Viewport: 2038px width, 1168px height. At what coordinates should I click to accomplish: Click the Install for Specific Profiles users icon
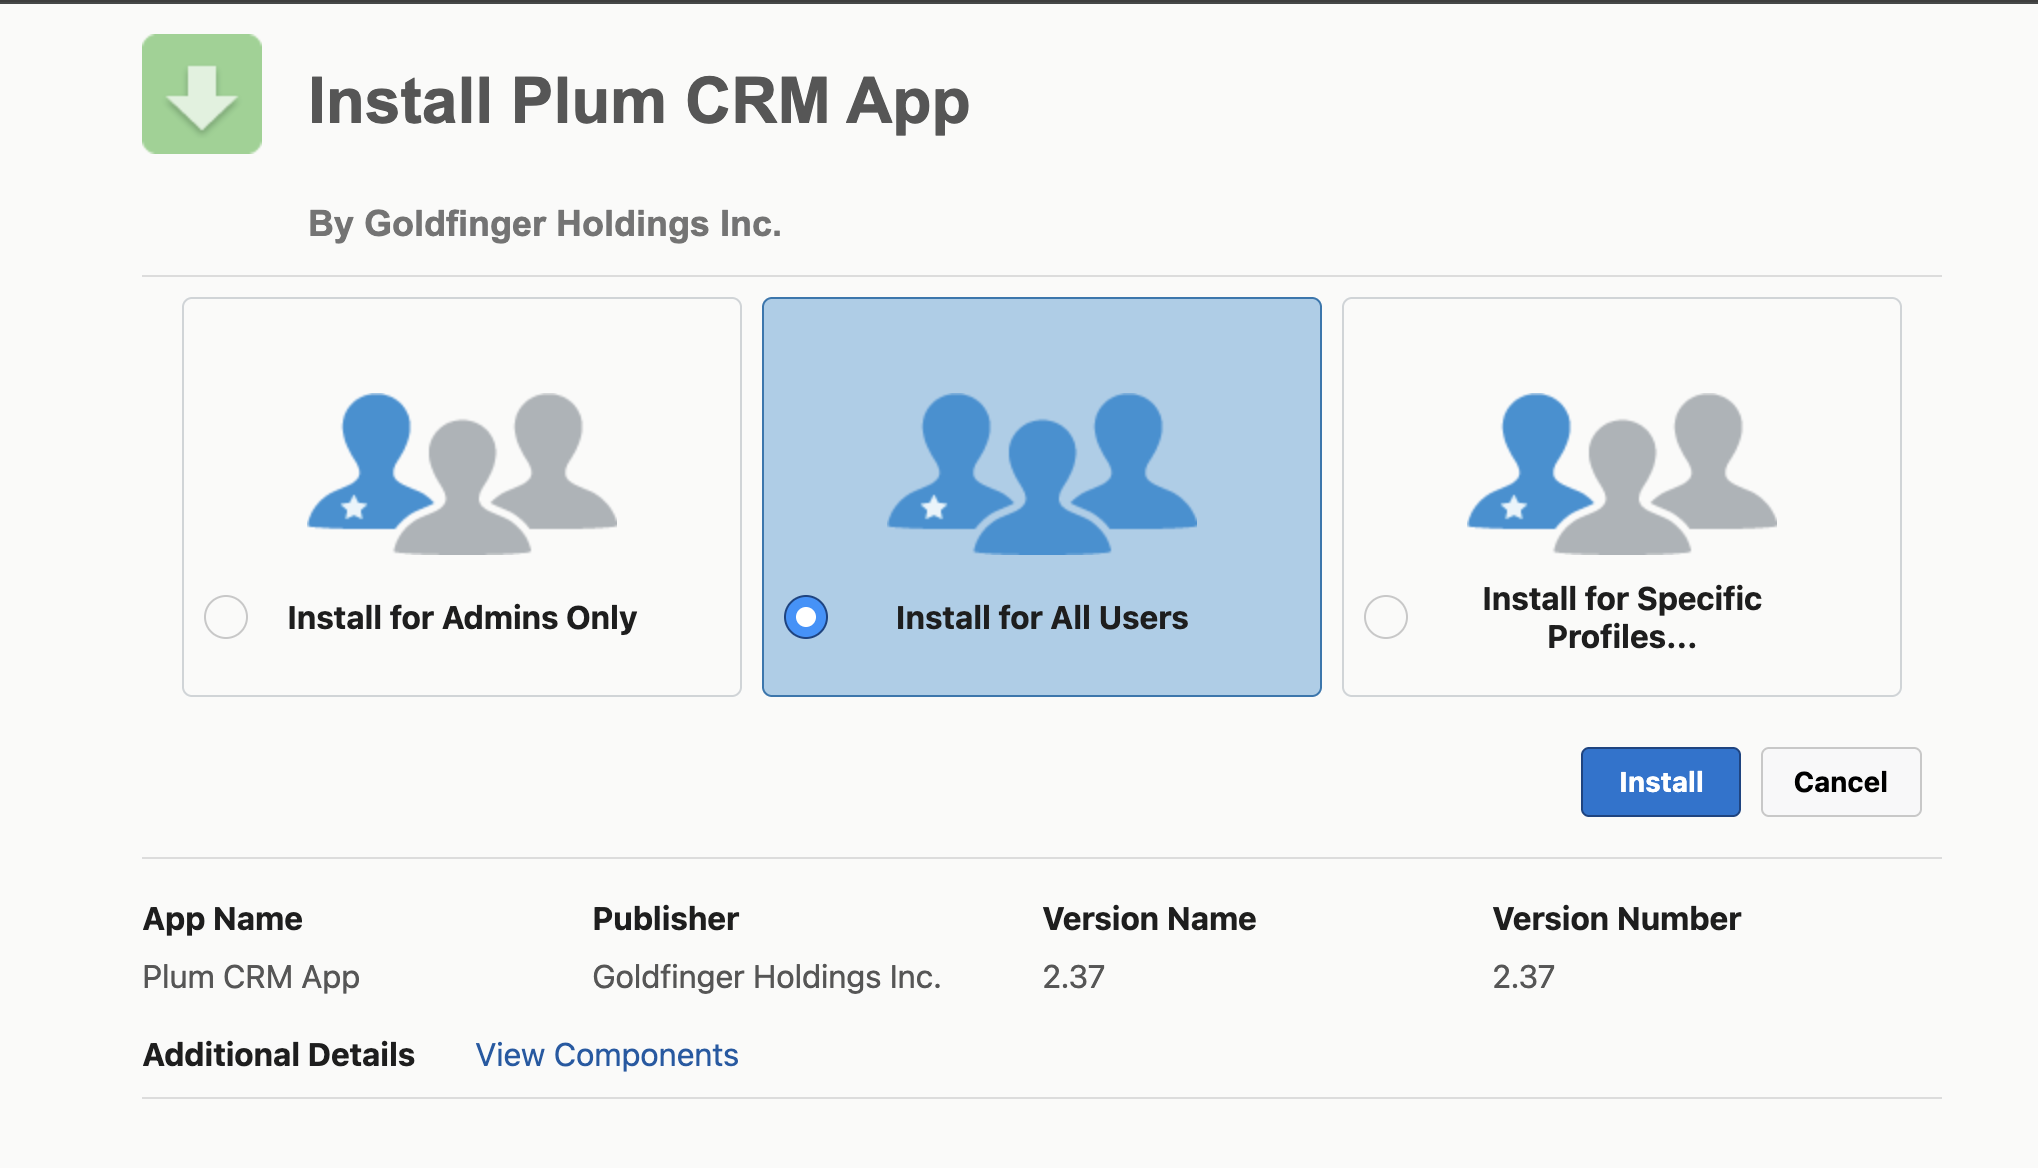[x=1622, y=474]
